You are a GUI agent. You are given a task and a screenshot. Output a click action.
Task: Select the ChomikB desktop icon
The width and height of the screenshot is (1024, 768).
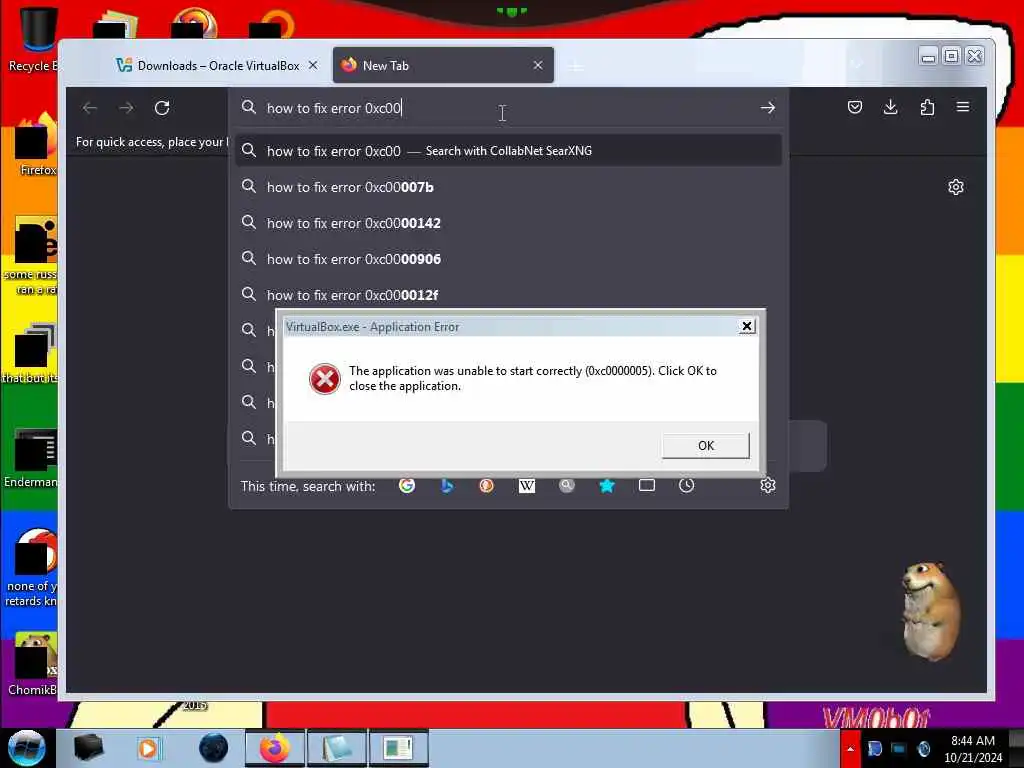(x=33, y=665)
